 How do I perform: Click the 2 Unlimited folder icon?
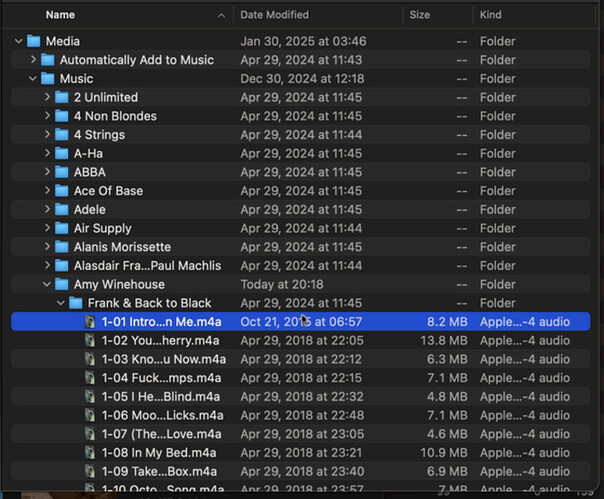[62, 97]
